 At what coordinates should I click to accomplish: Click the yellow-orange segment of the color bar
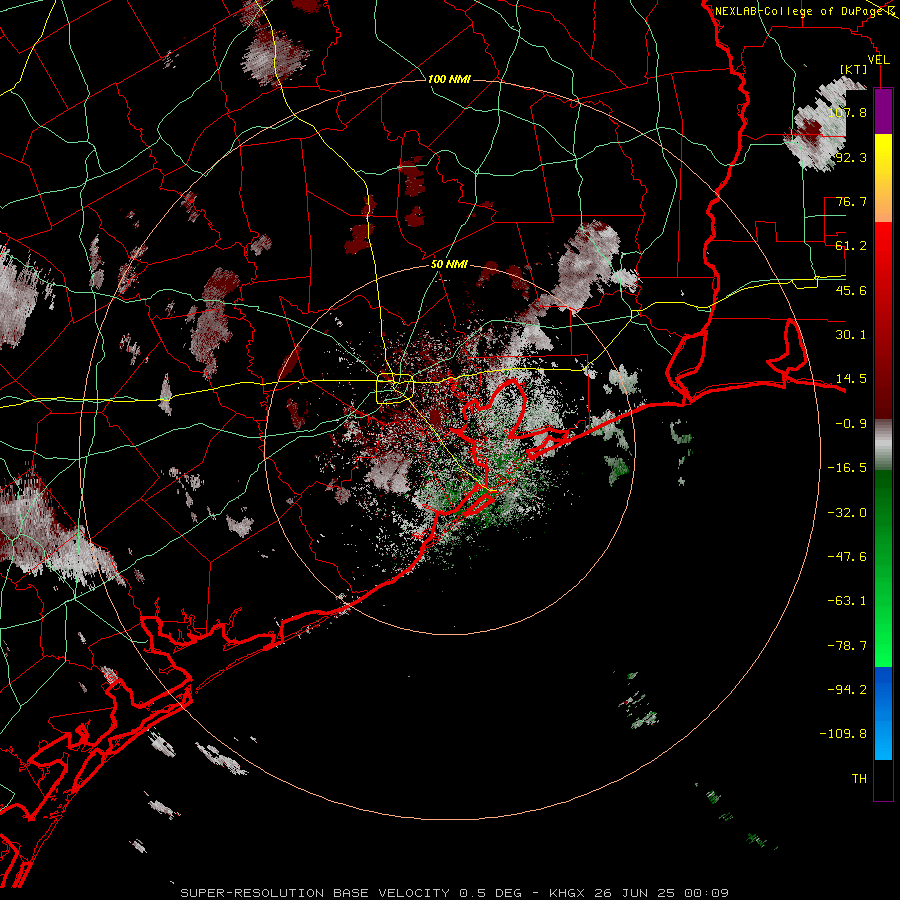(883, 178)
